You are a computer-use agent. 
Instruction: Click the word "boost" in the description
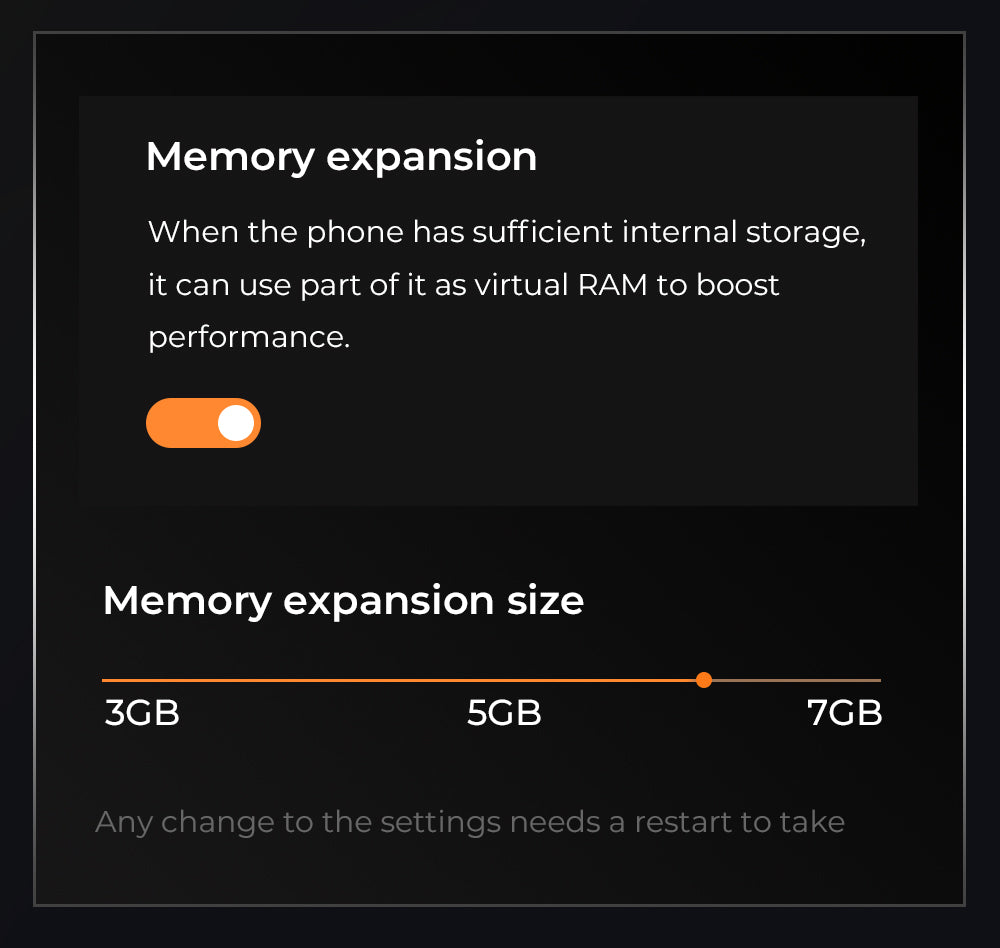[x=737, y=285]
